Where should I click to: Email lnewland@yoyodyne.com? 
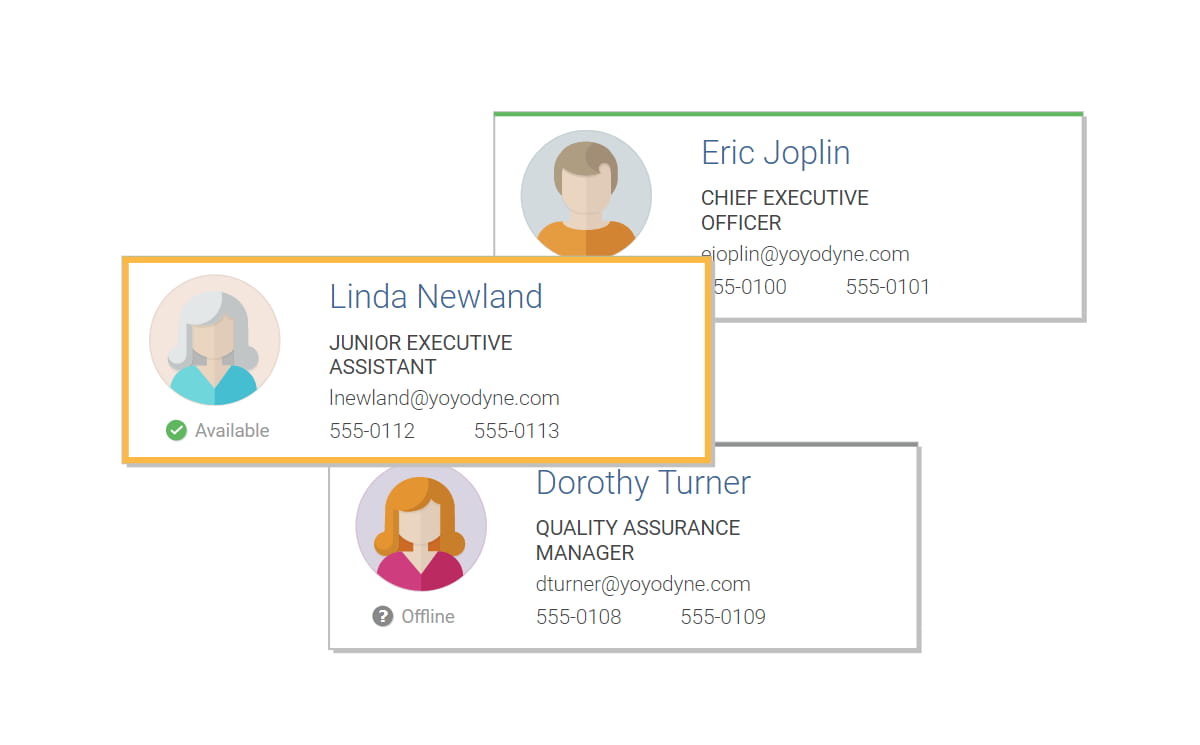pos(444,398)
